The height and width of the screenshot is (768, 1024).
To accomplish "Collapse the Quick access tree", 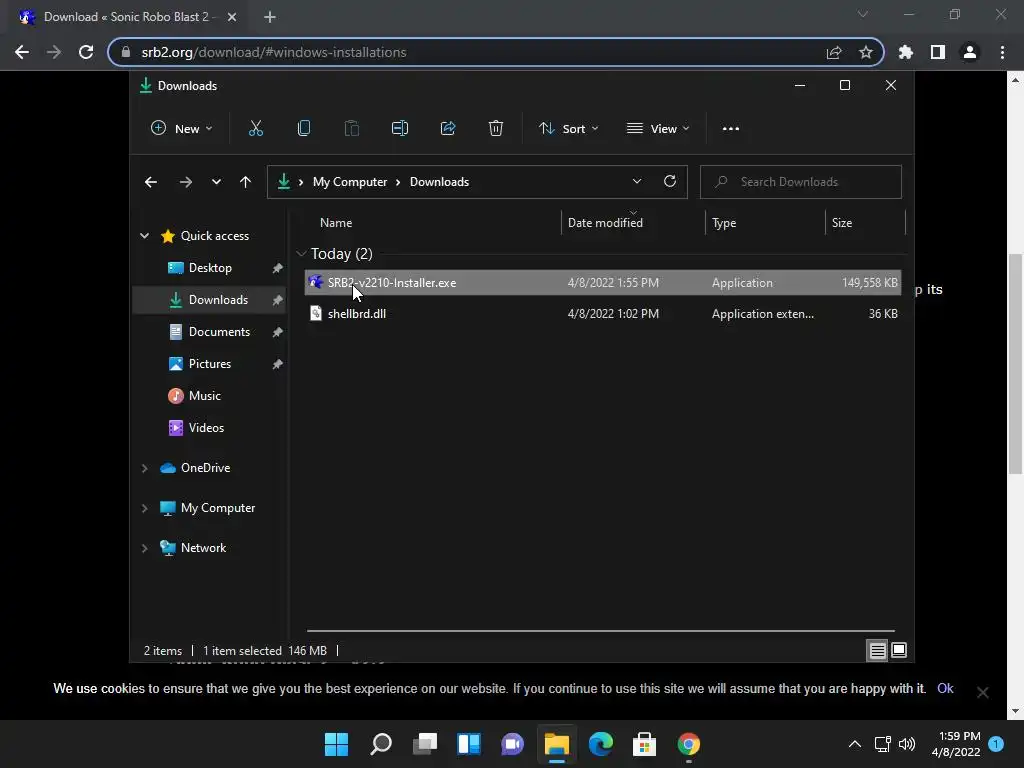I will click(x=144, y=236).
